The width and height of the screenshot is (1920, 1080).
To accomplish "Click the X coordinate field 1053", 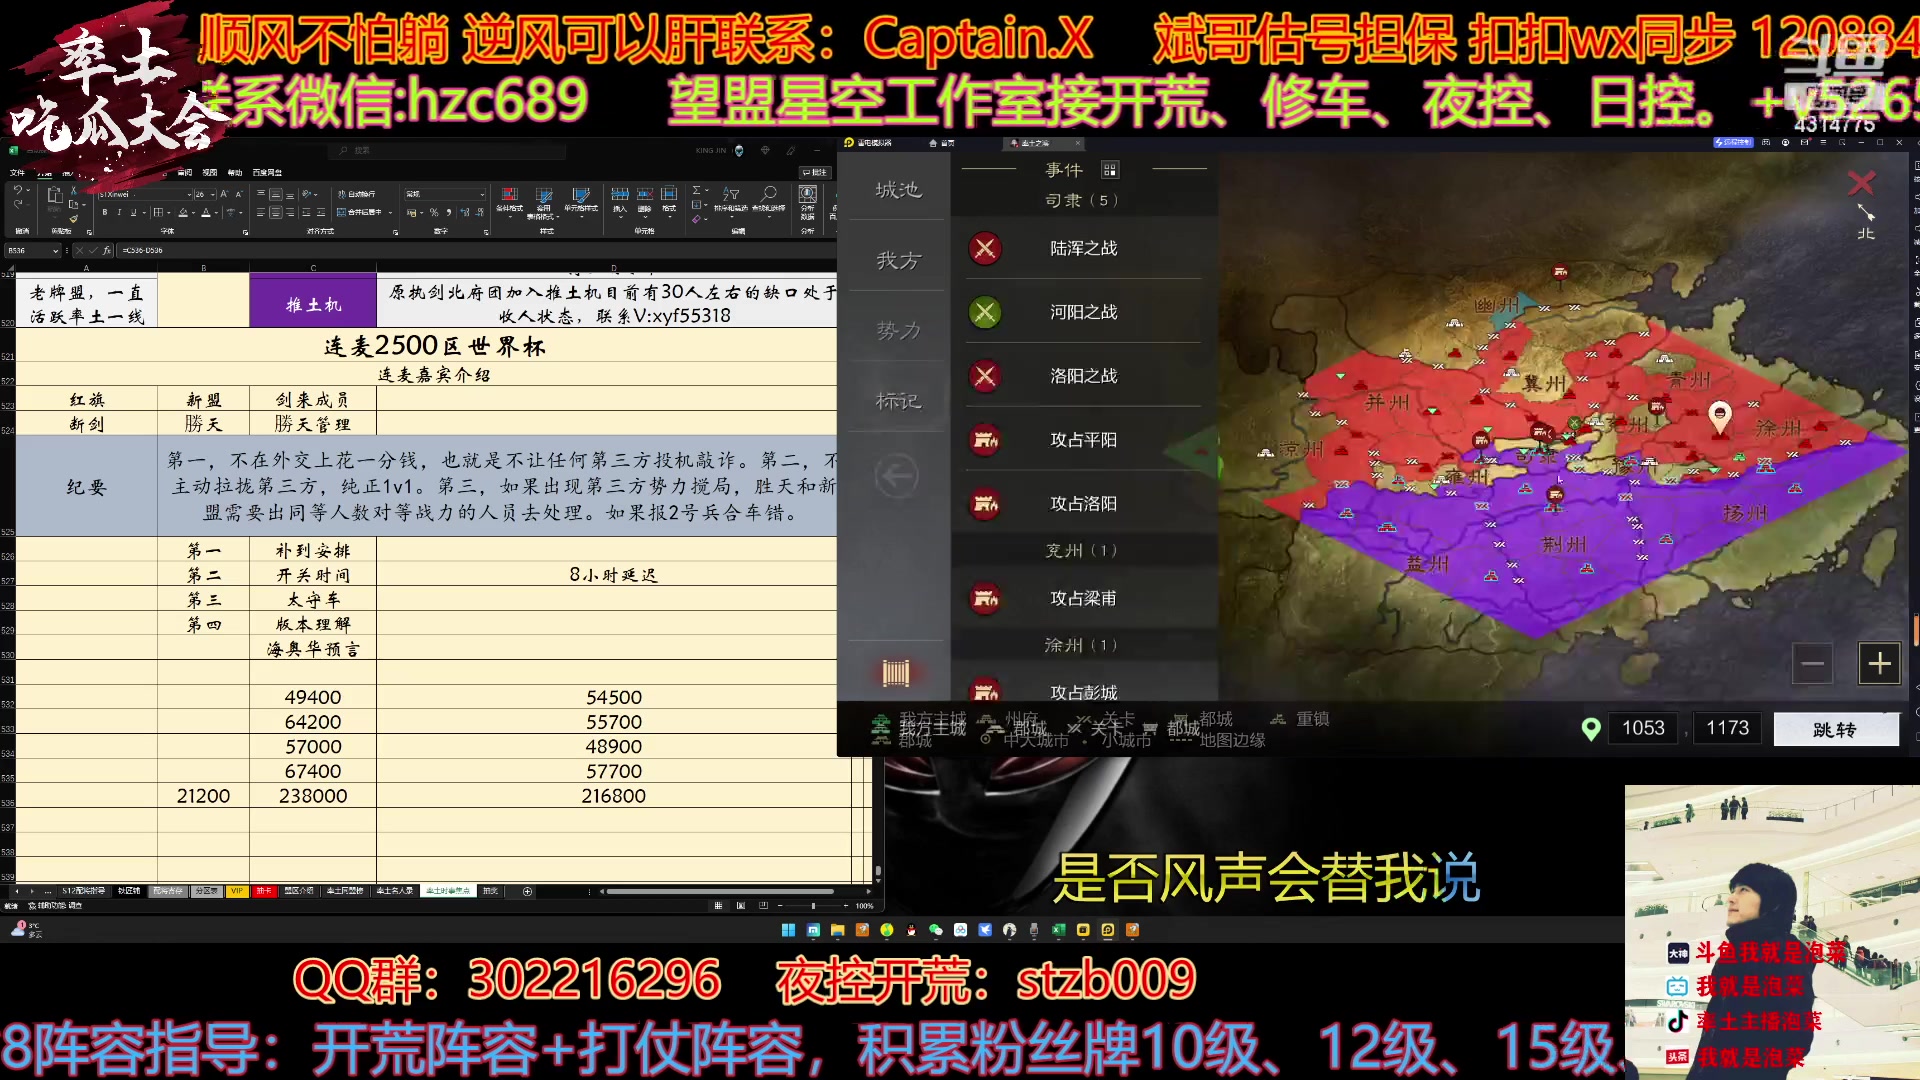I will [x=1643, y=728].
